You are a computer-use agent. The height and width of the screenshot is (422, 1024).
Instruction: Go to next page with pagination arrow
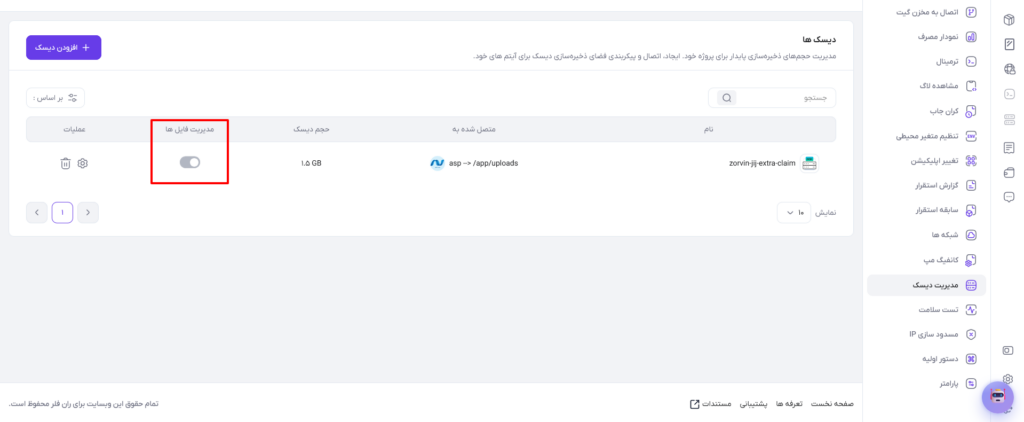point(37,213)
